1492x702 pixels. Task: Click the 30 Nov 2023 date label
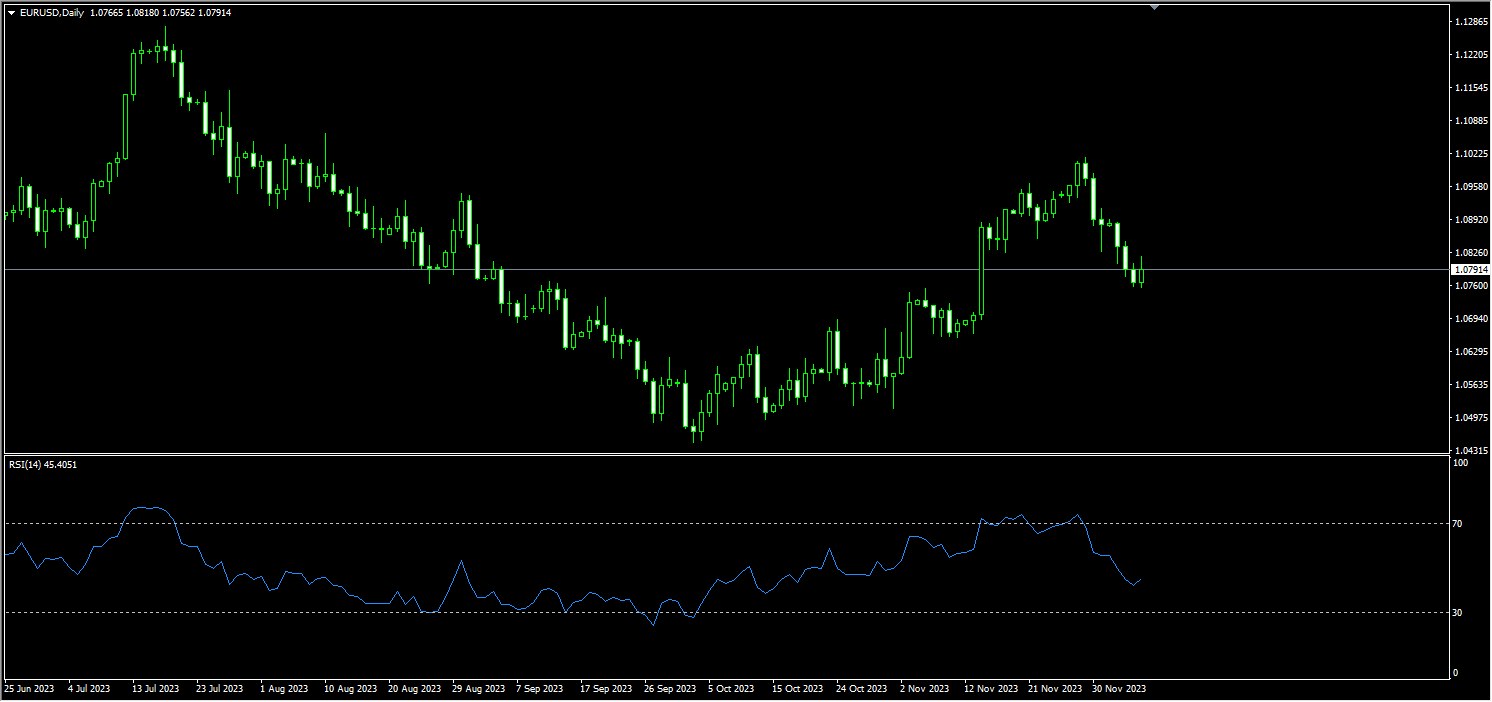point(1119,689)
